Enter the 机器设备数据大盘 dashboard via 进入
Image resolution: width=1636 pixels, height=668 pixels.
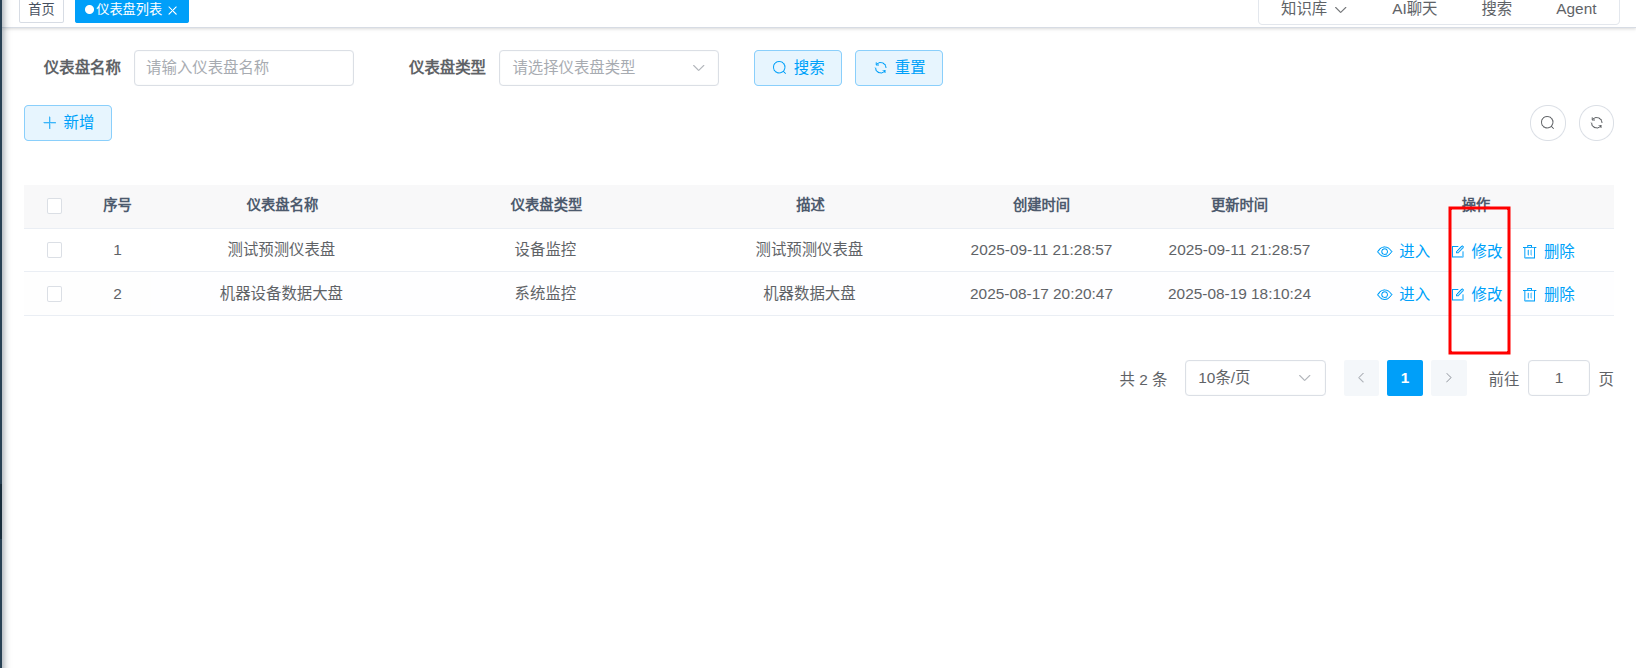click(1404, 294)
